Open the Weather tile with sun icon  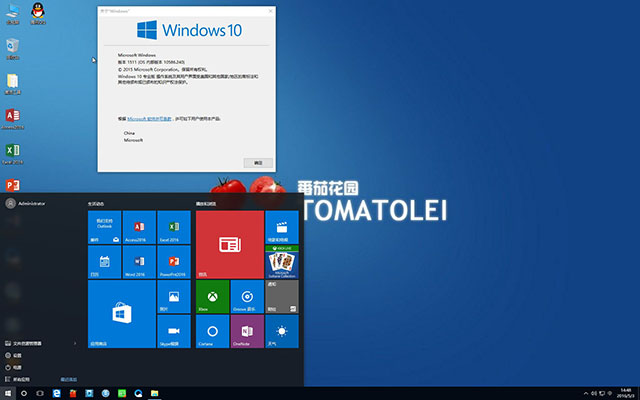pyautogui.click(x=281, y=331)
